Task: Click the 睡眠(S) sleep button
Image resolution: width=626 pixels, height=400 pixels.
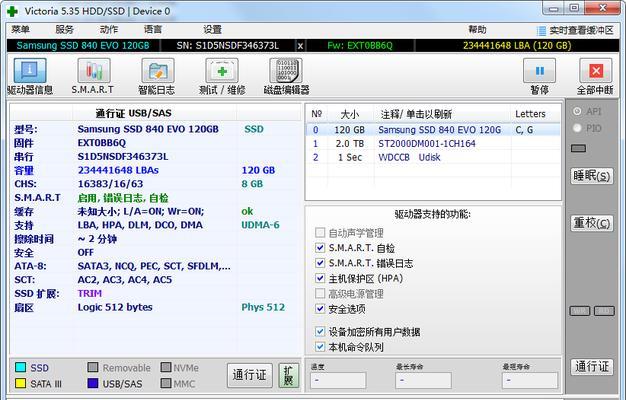Action: point(592,176)
